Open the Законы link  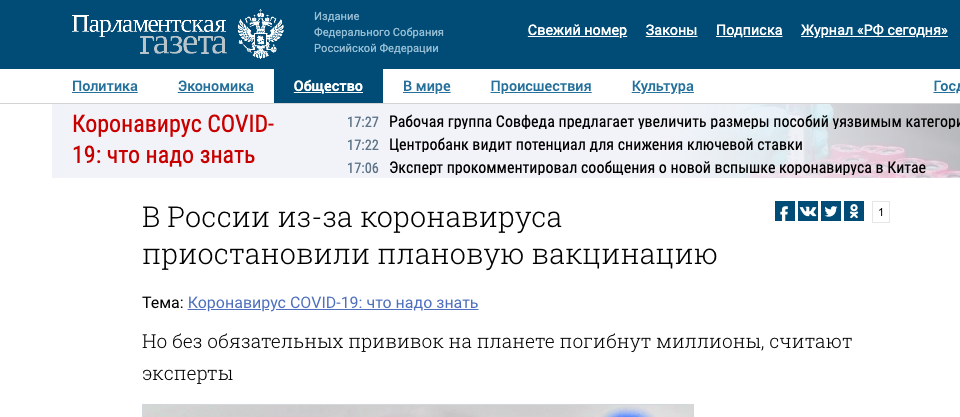point(671,31)
